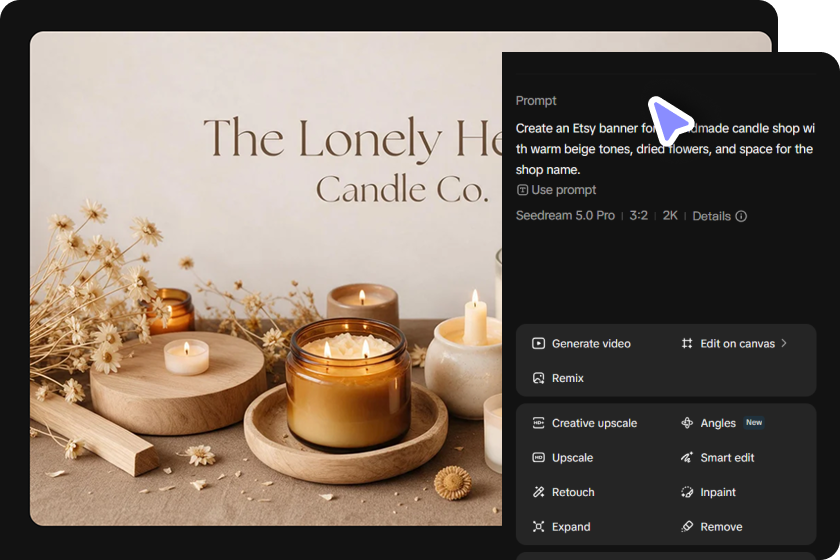Click the Creative upscale icon
The height and width of the screenshot is (560, 840).
[538, 423]
